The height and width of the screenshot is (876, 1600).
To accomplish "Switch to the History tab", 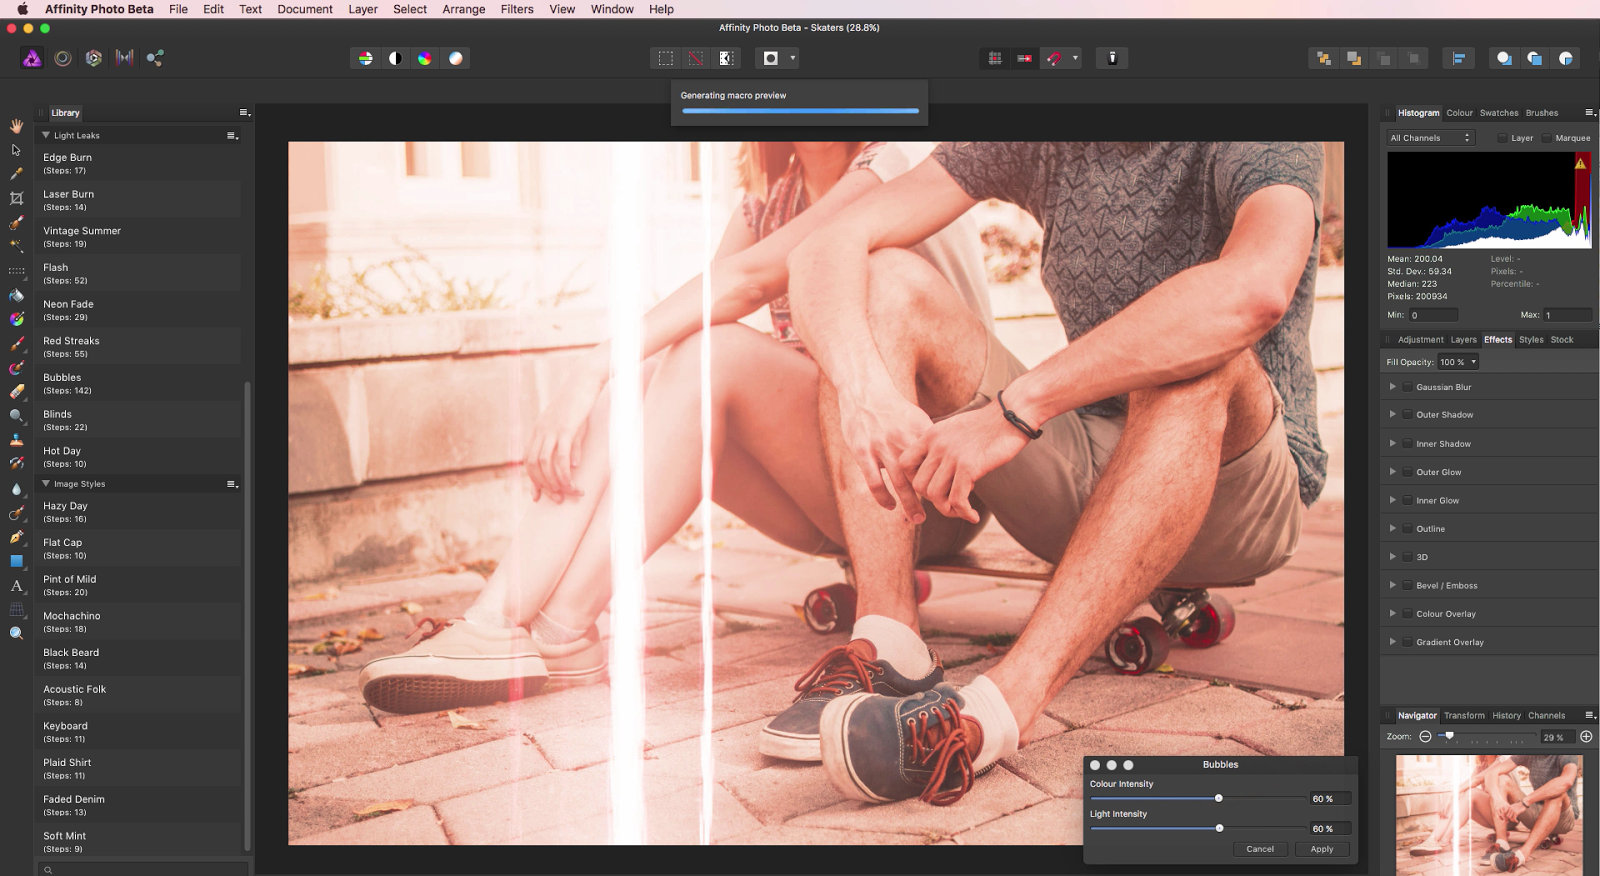I will point(1506,716).
